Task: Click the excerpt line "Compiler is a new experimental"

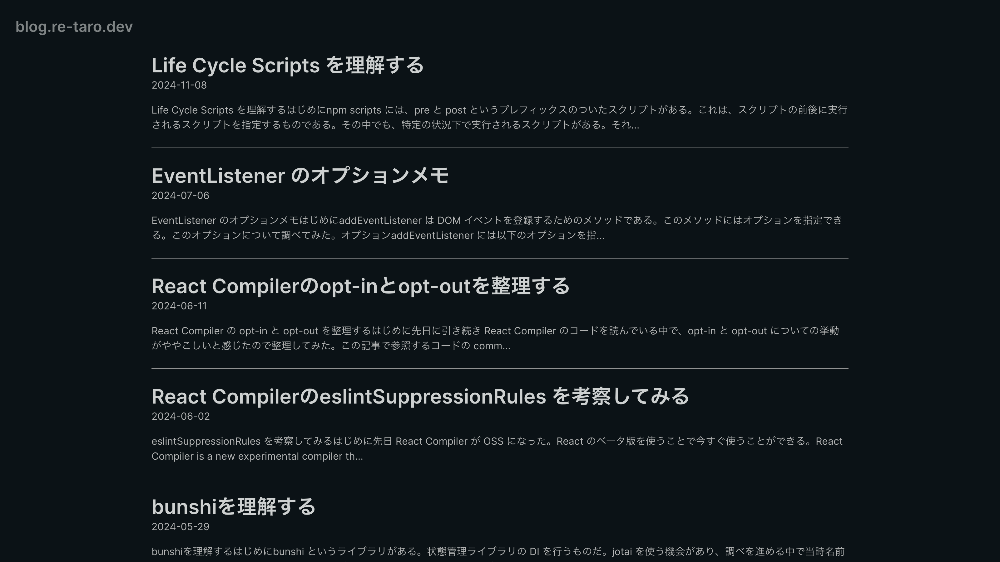Action: point(257,457)
